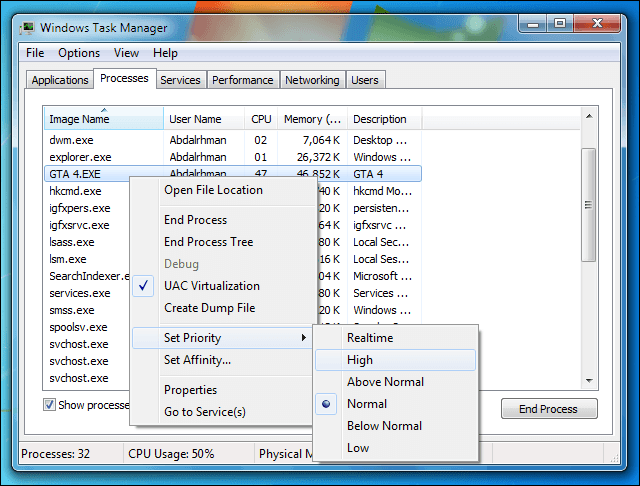This screenshot has width=640, height=486.
Task: Click the Task Manager title bar icon
Action: pyautogui.click(x=27, y=28)
